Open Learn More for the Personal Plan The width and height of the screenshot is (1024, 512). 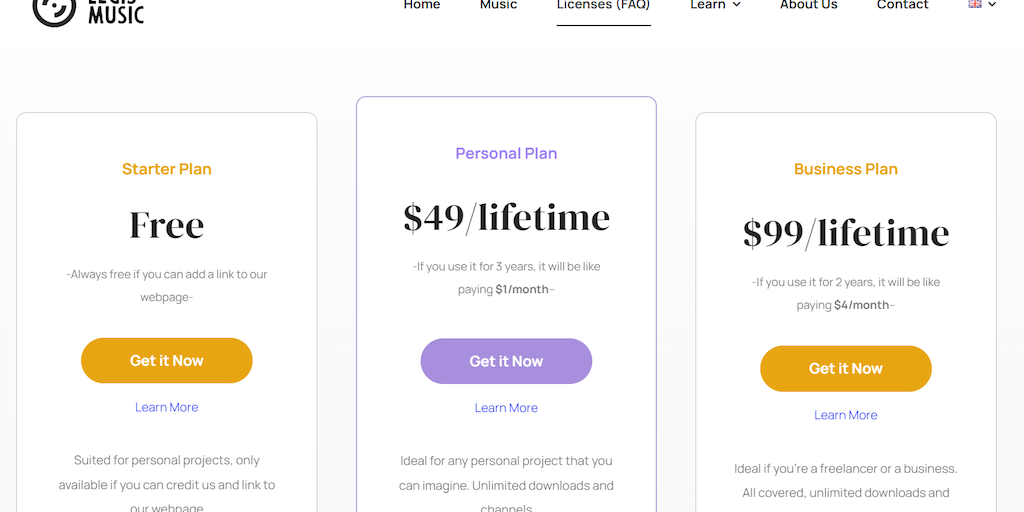tap(506, 408)
